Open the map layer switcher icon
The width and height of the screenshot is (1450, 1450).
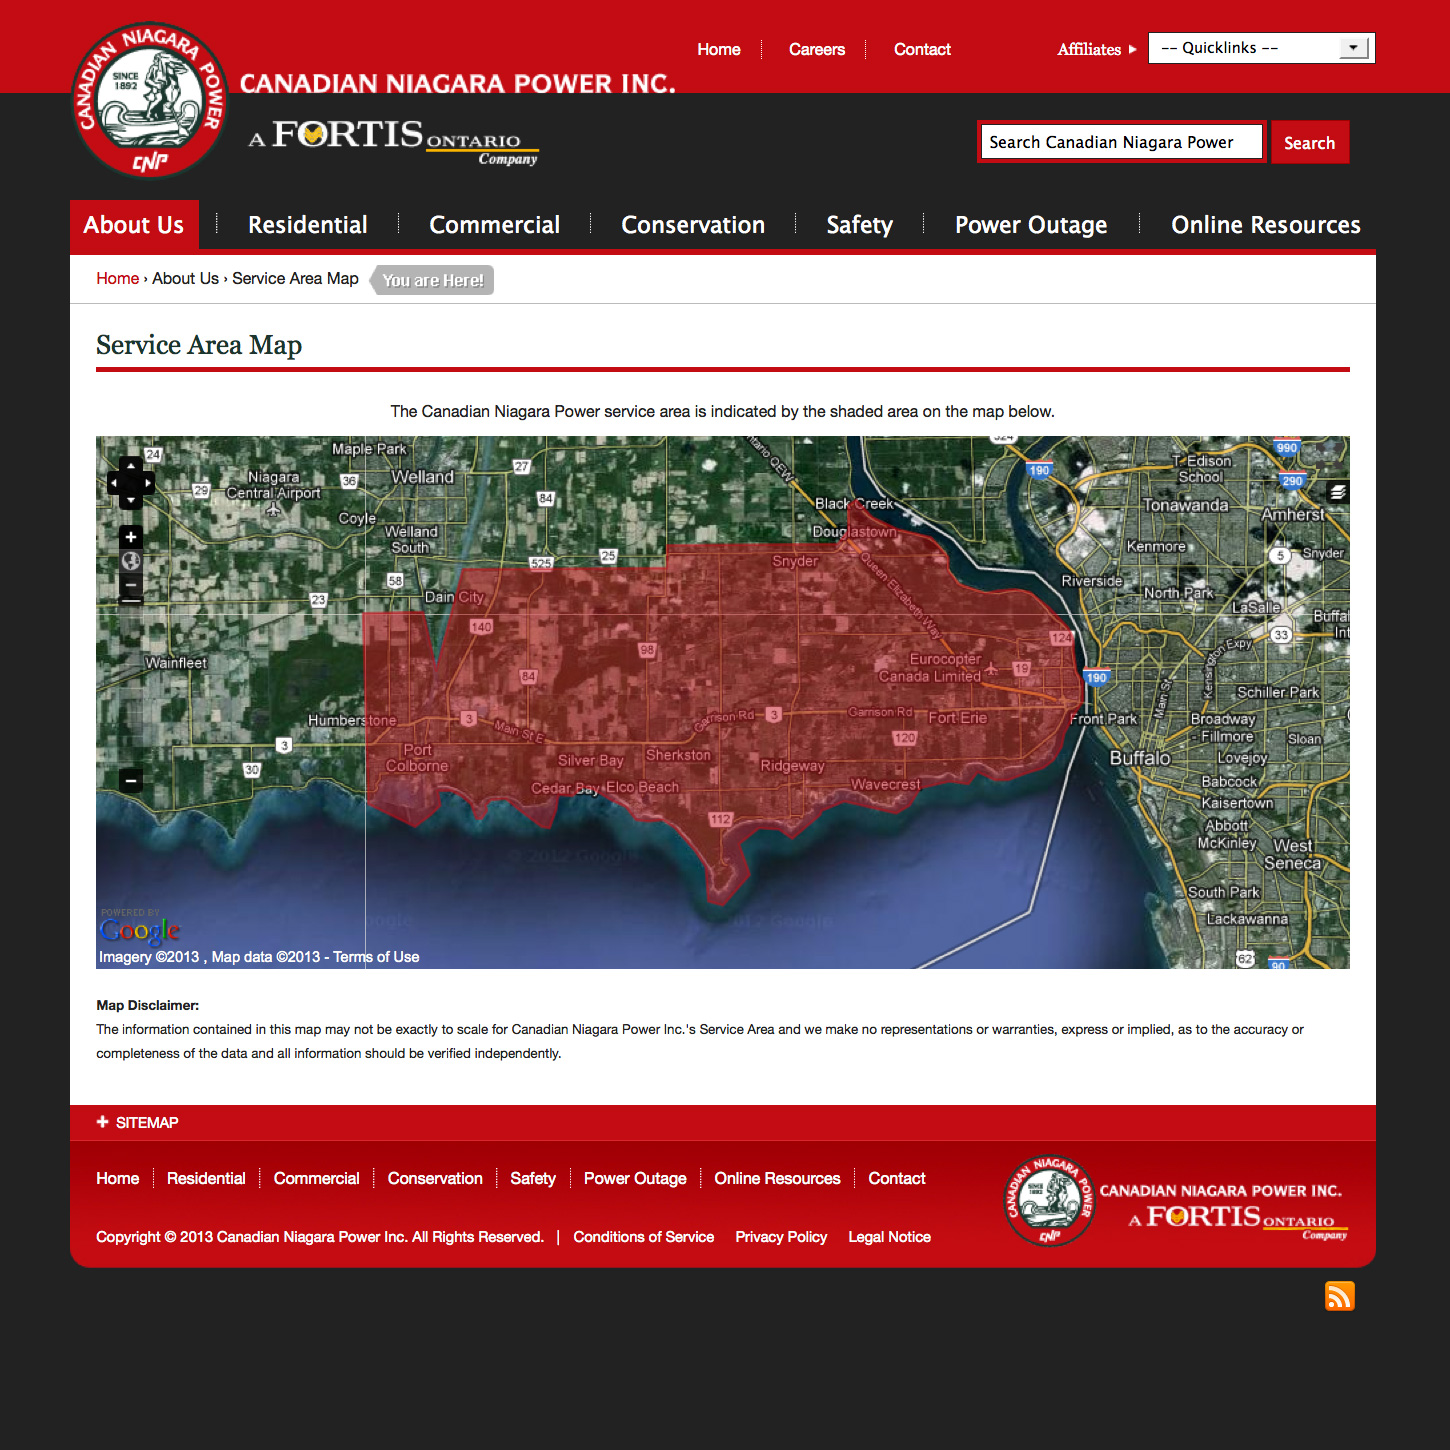[x=1338, y=491]
